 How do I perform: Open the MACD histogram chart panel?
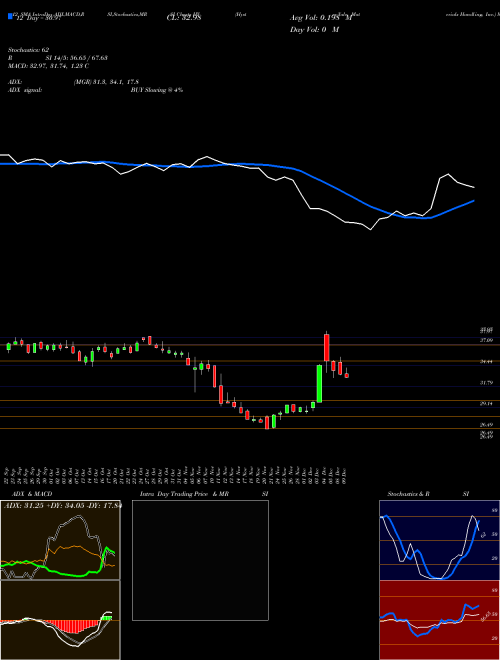click(60, 620)
